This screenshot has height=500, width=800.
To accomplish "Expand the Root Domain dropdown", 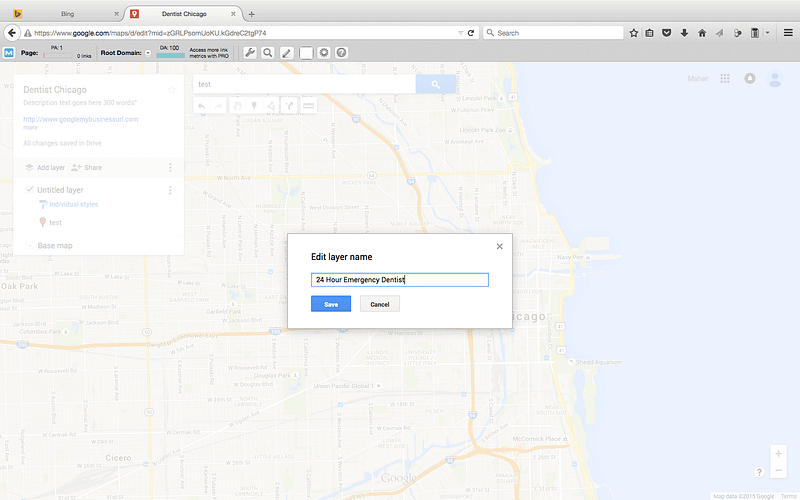I will (148, 53).
